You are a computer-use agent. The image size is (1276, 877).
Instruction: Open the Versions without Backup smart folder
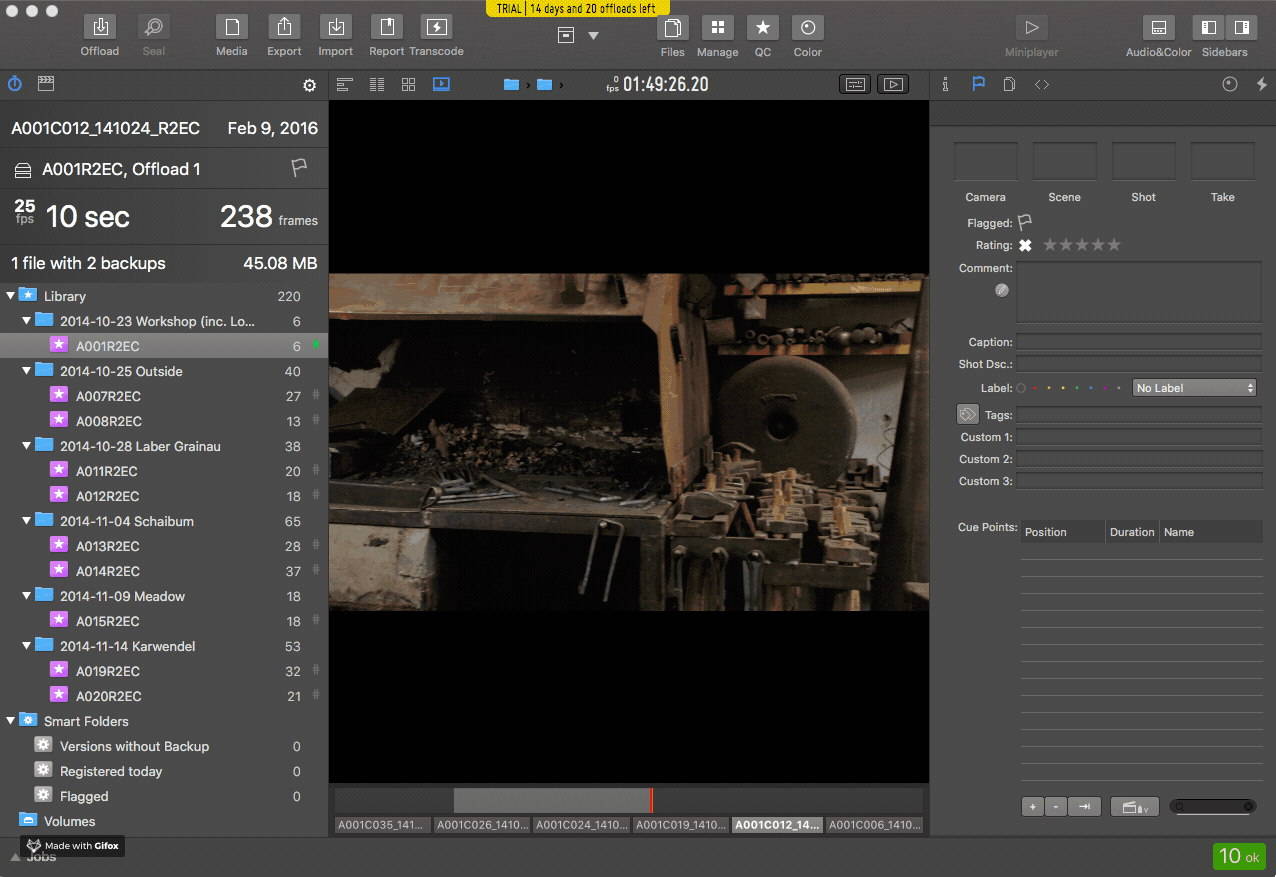point(164,746)
